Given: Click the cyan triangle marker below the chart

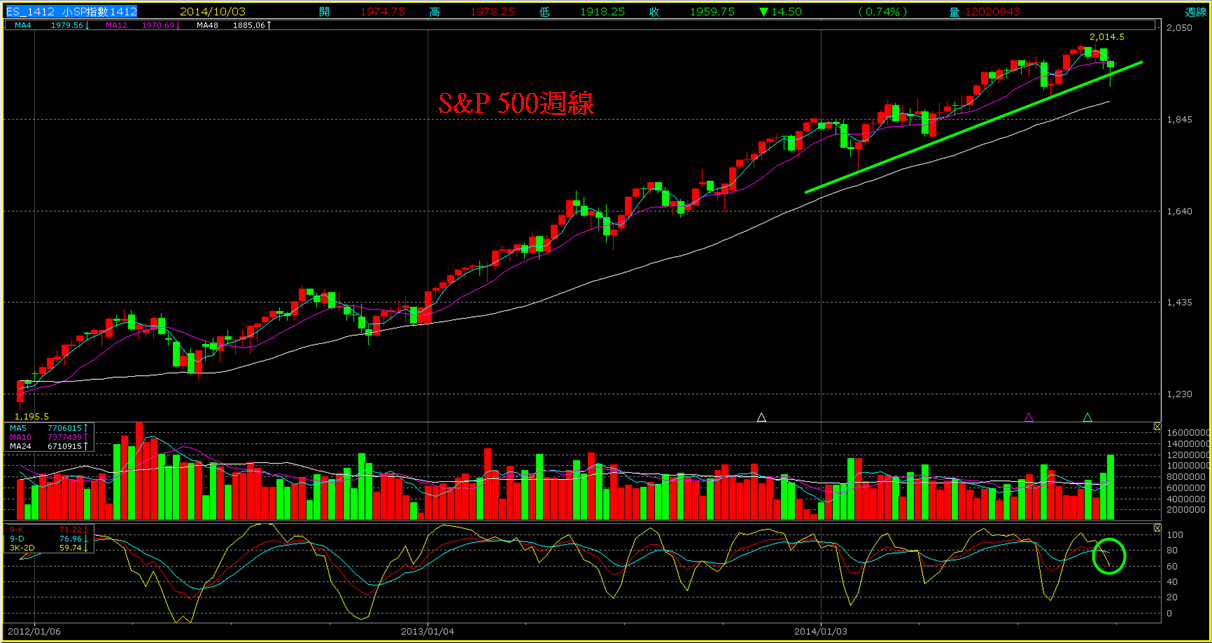Looking at the screenshot, I should [1088, 416].
